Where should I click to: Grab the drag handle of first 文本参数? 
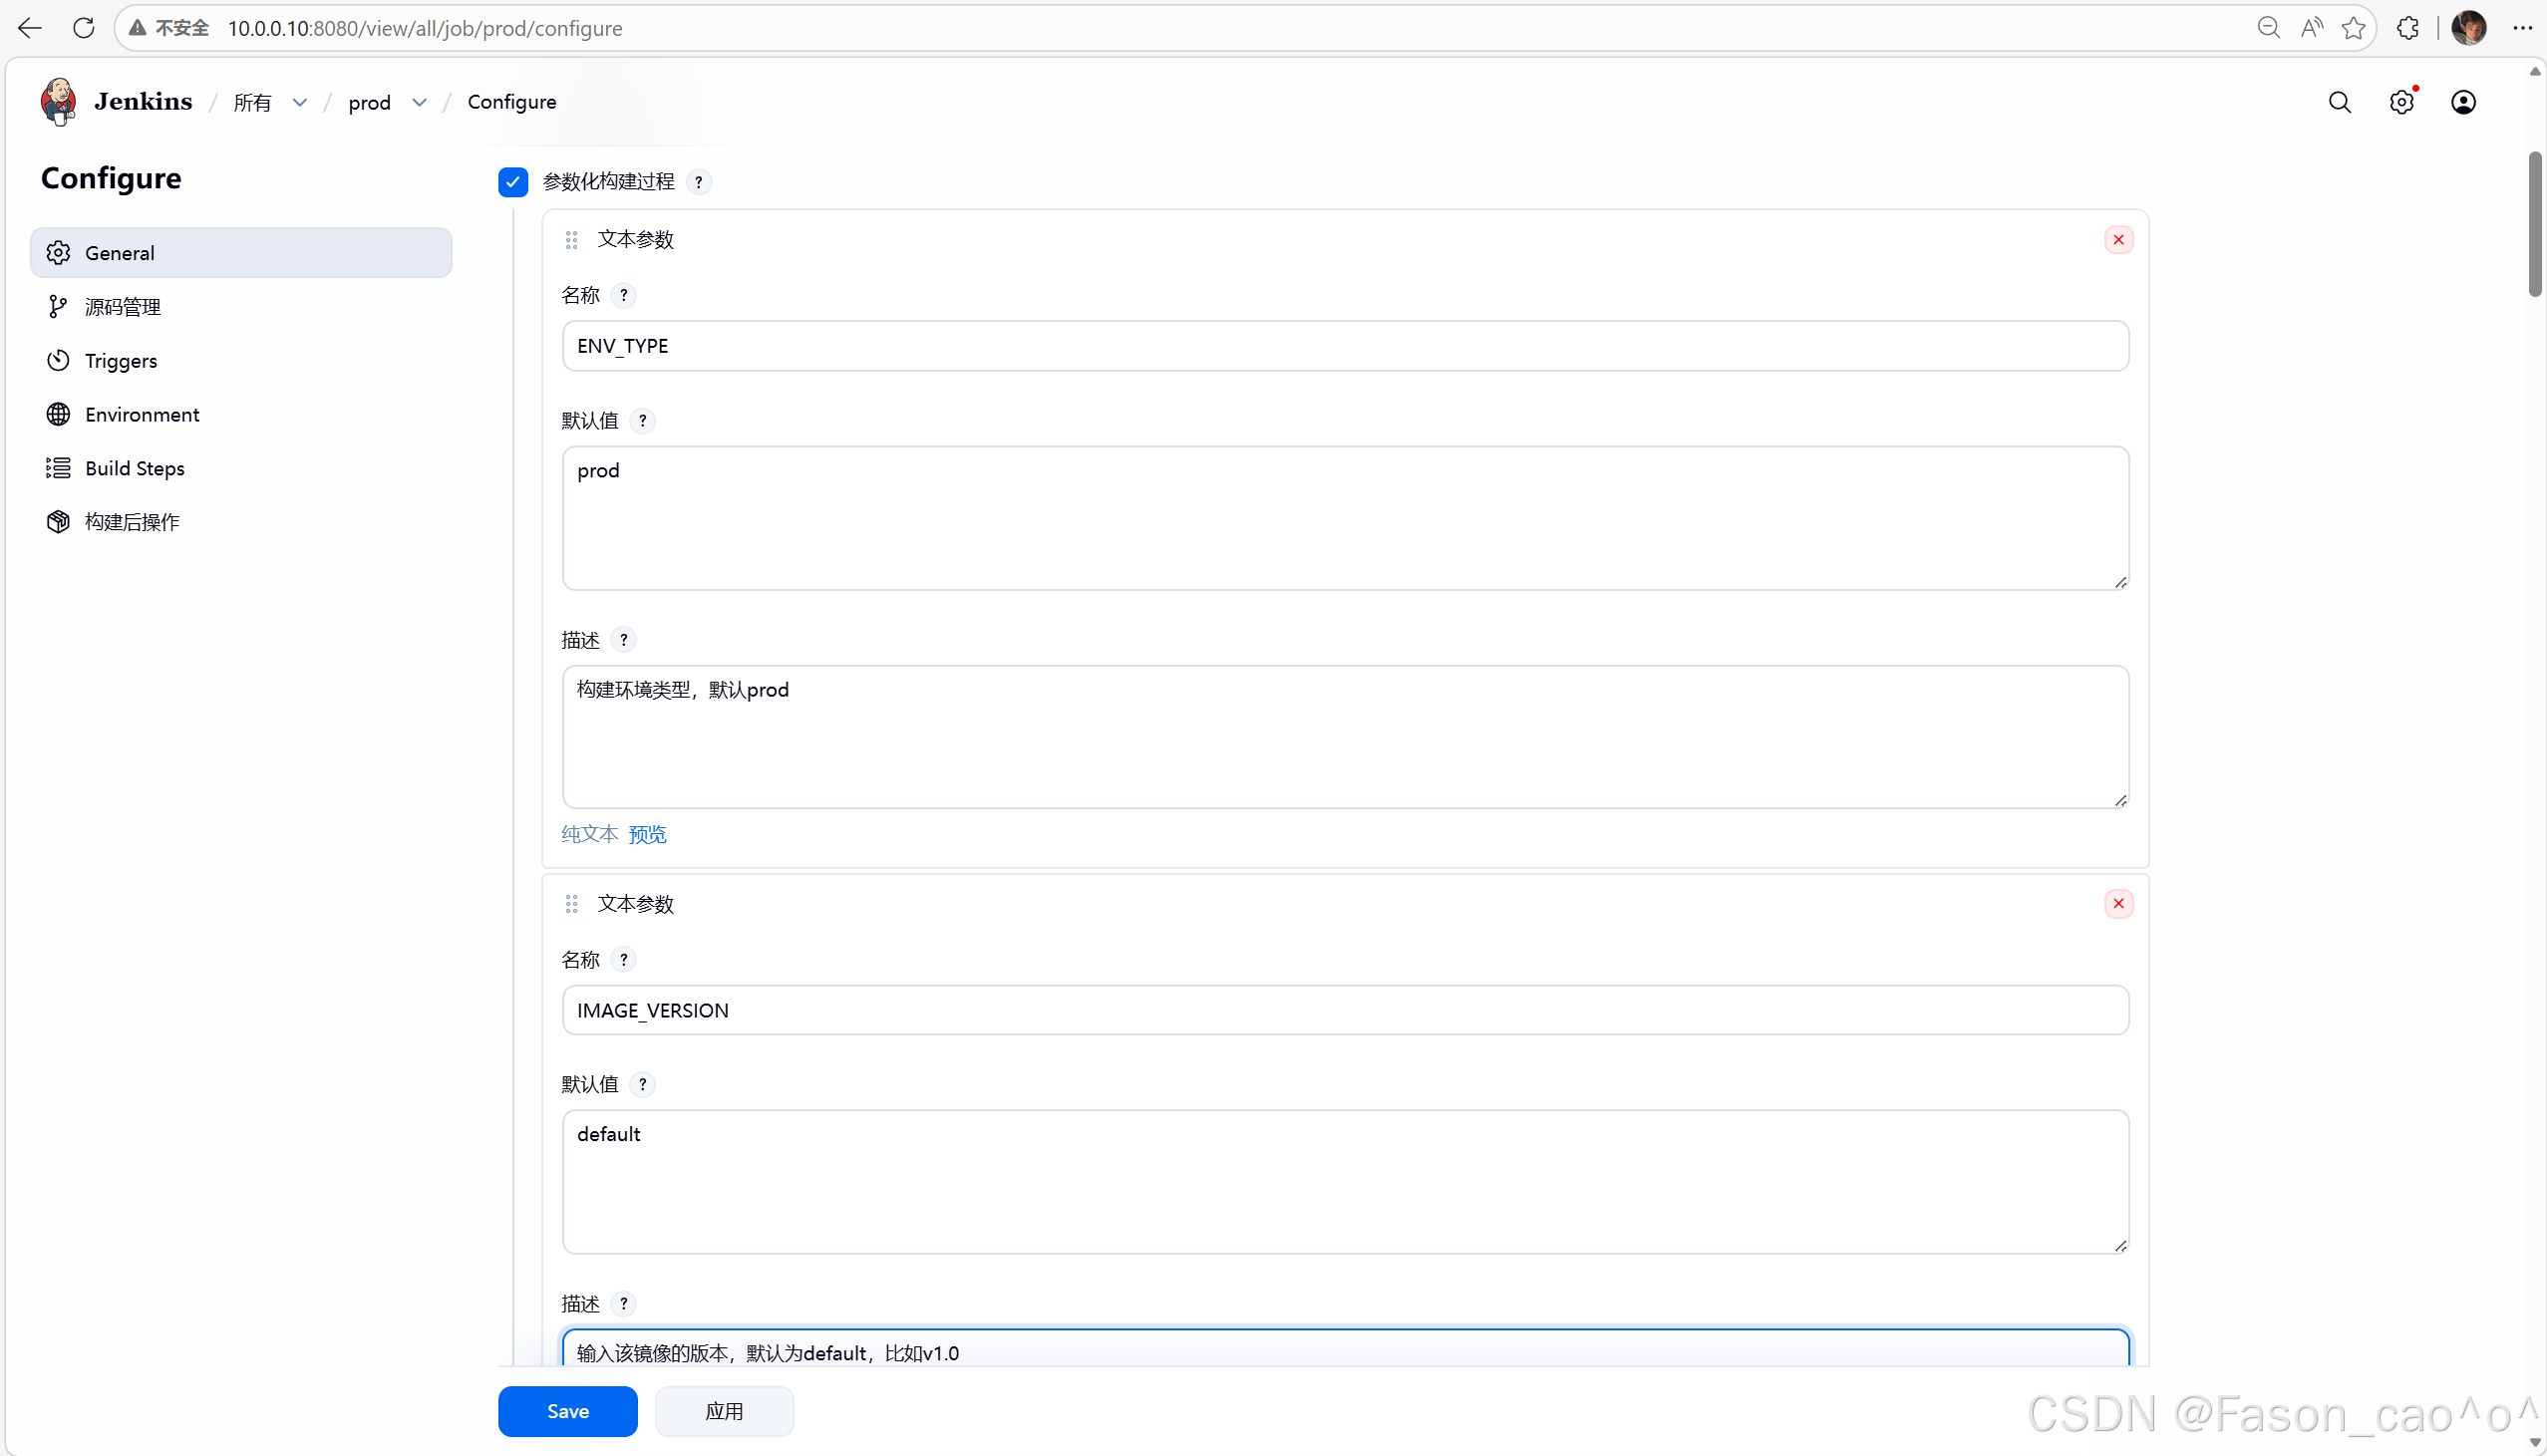571,240
